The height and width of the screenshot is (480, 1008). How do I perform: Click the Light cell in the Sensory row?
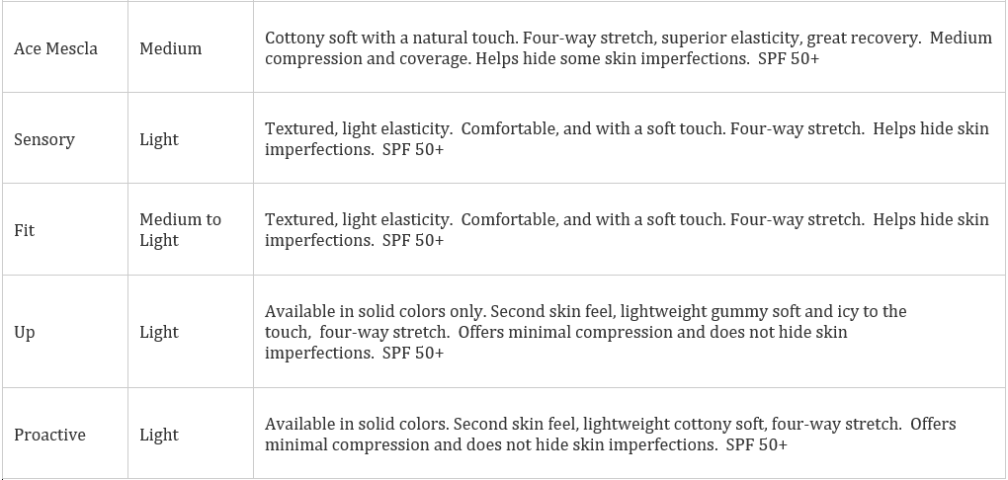[159, 139]
